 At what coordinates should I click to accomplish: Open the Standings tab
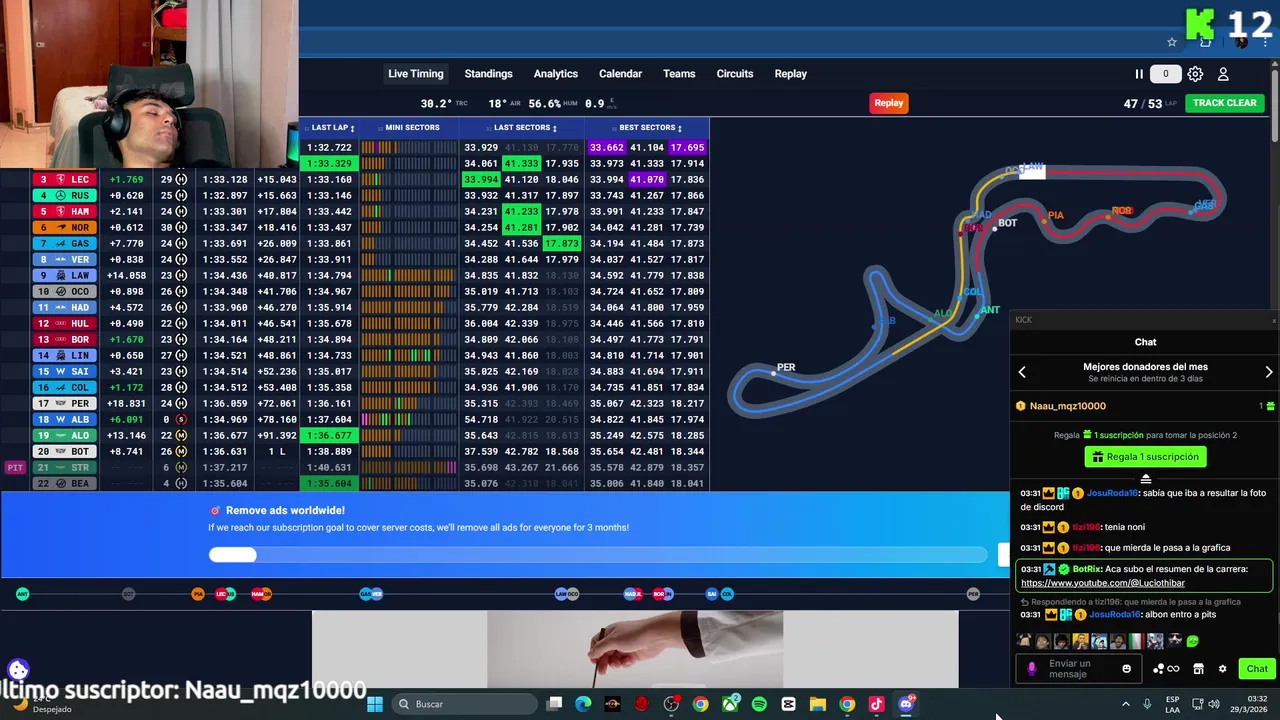point(488,74)
